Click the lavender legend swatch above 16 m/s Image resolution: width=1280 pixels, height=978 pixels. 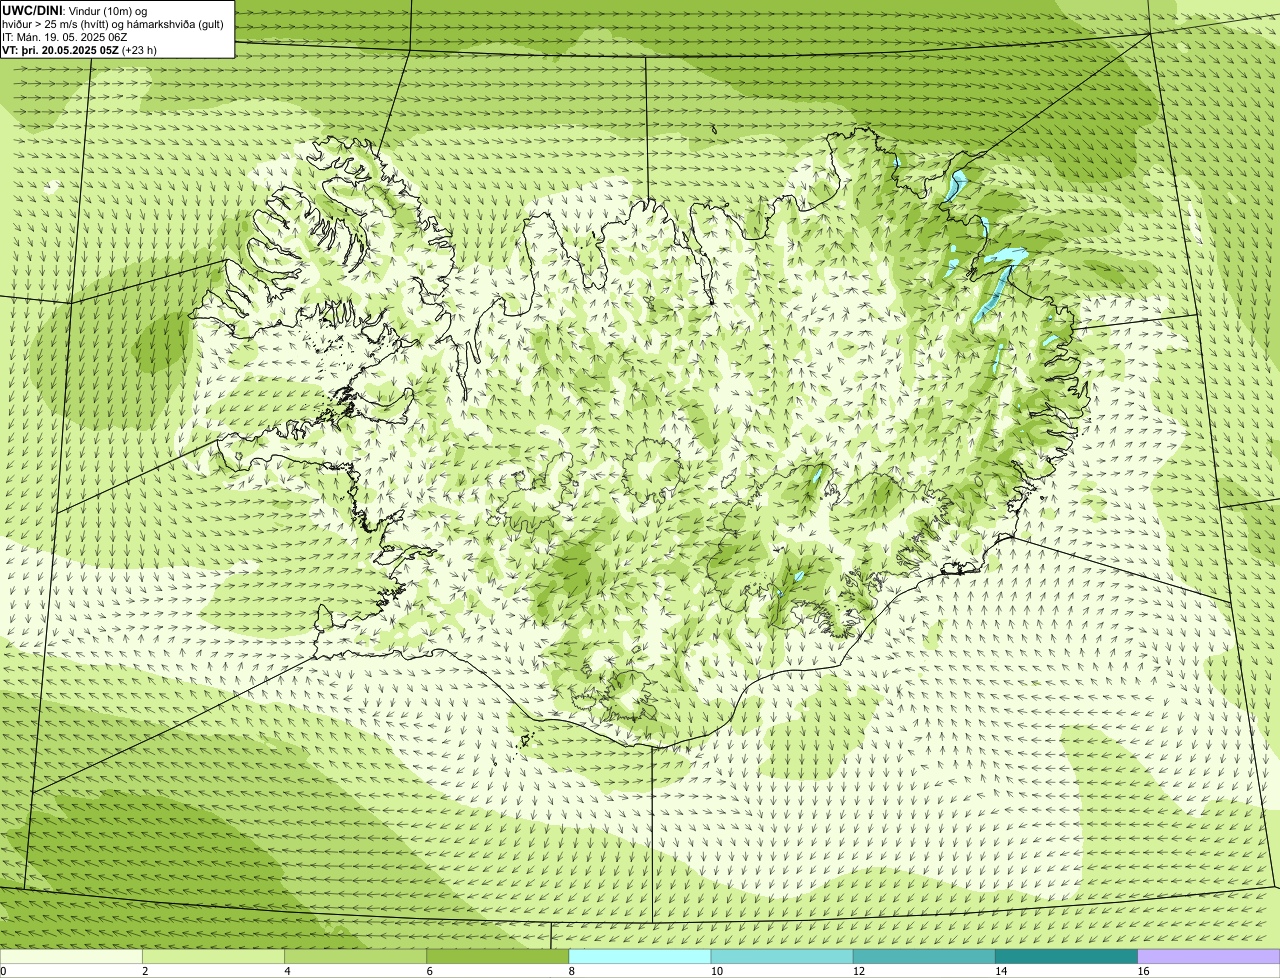tap(1209, 957)
